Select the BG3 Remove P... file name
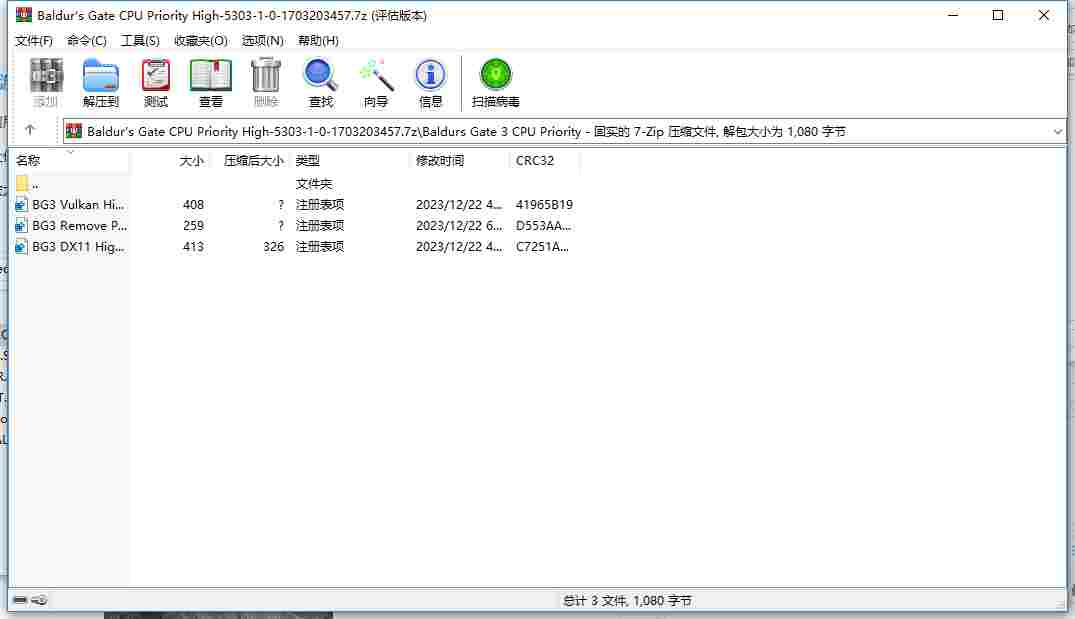The width and height of the screenshot is (1075, 619). click(x=80, y=226)
